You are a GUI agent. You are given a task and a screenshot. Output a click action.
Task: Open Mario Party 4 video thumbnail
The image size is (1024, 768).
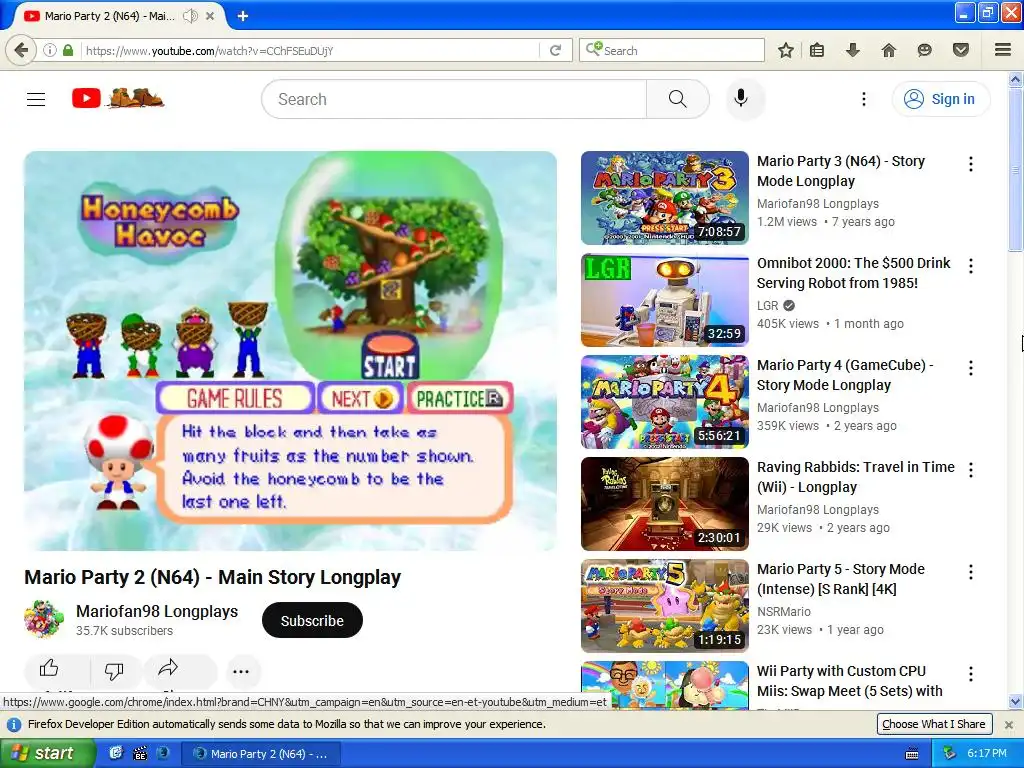coord(665,402)
